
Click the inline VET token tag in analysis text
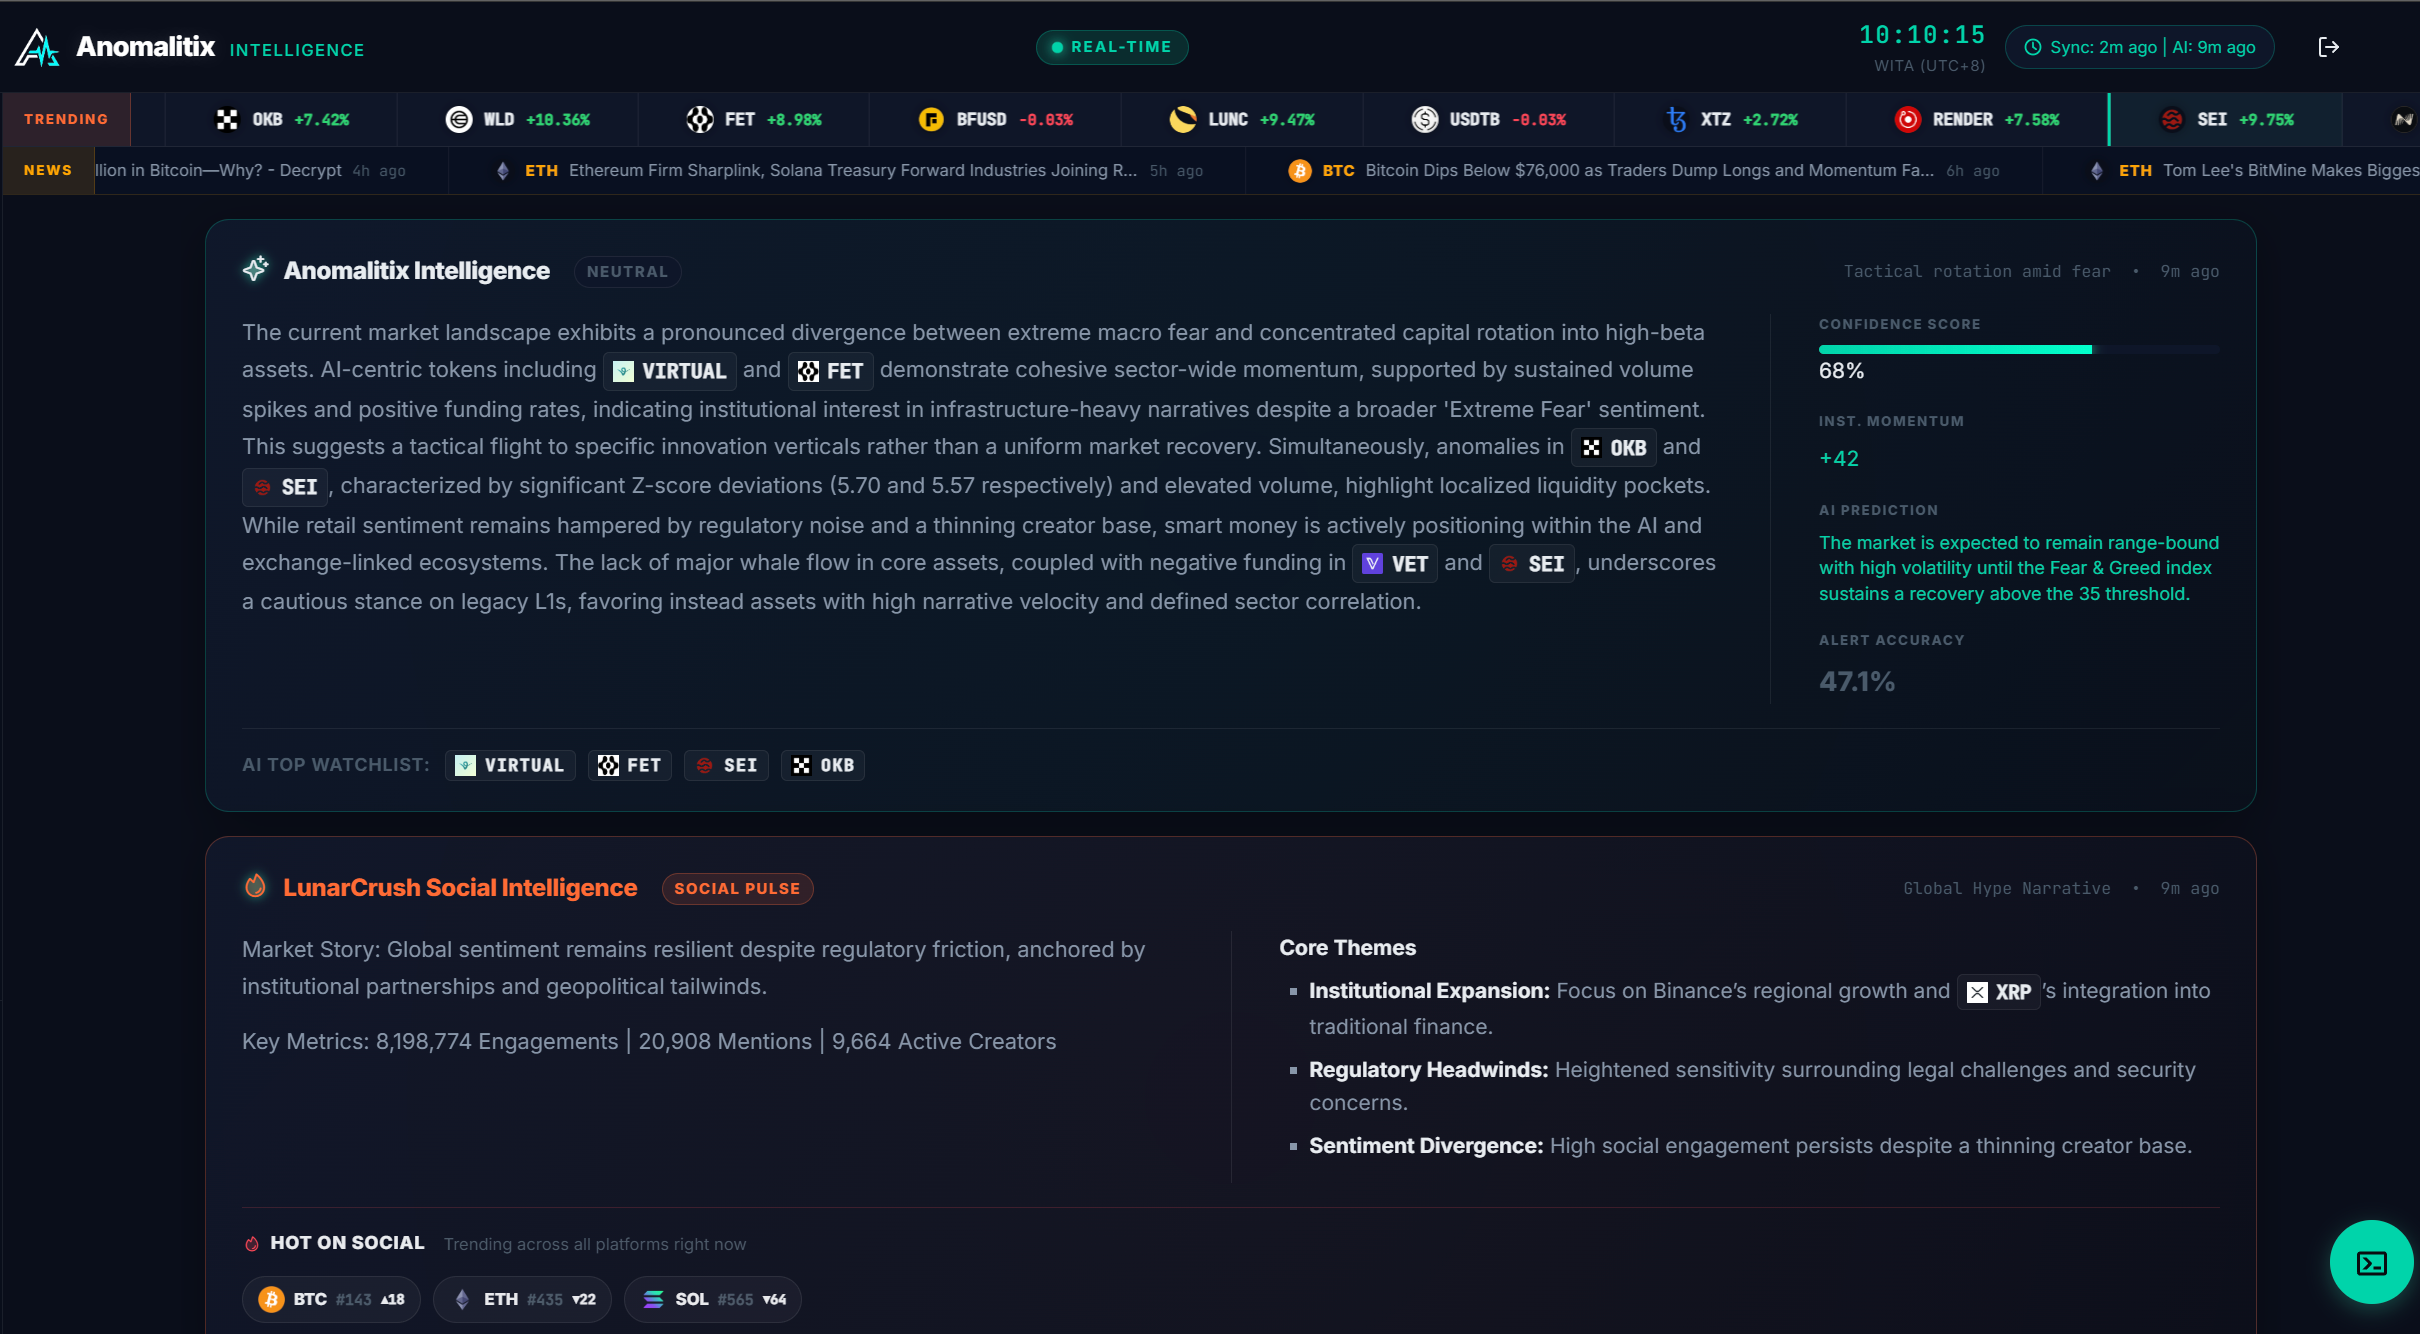(x=1395, y=564)
